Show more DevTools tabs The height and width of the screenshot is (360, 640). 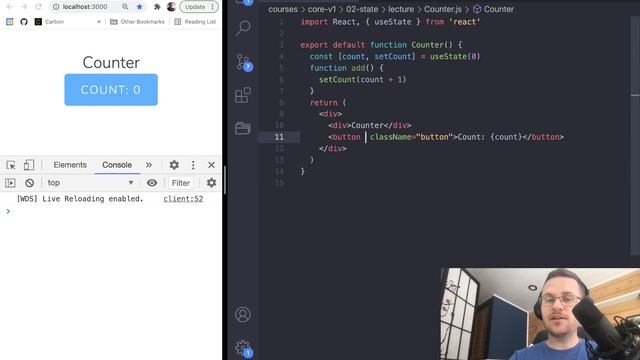149,165
